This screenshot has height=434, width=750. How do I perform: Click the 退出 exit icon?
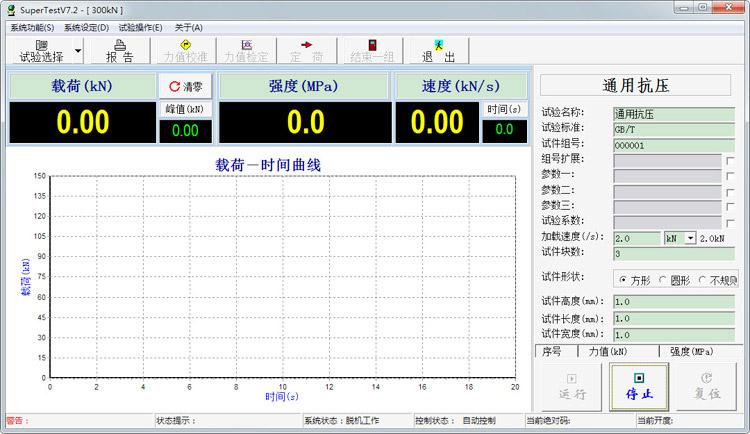[x=438, y=45]
